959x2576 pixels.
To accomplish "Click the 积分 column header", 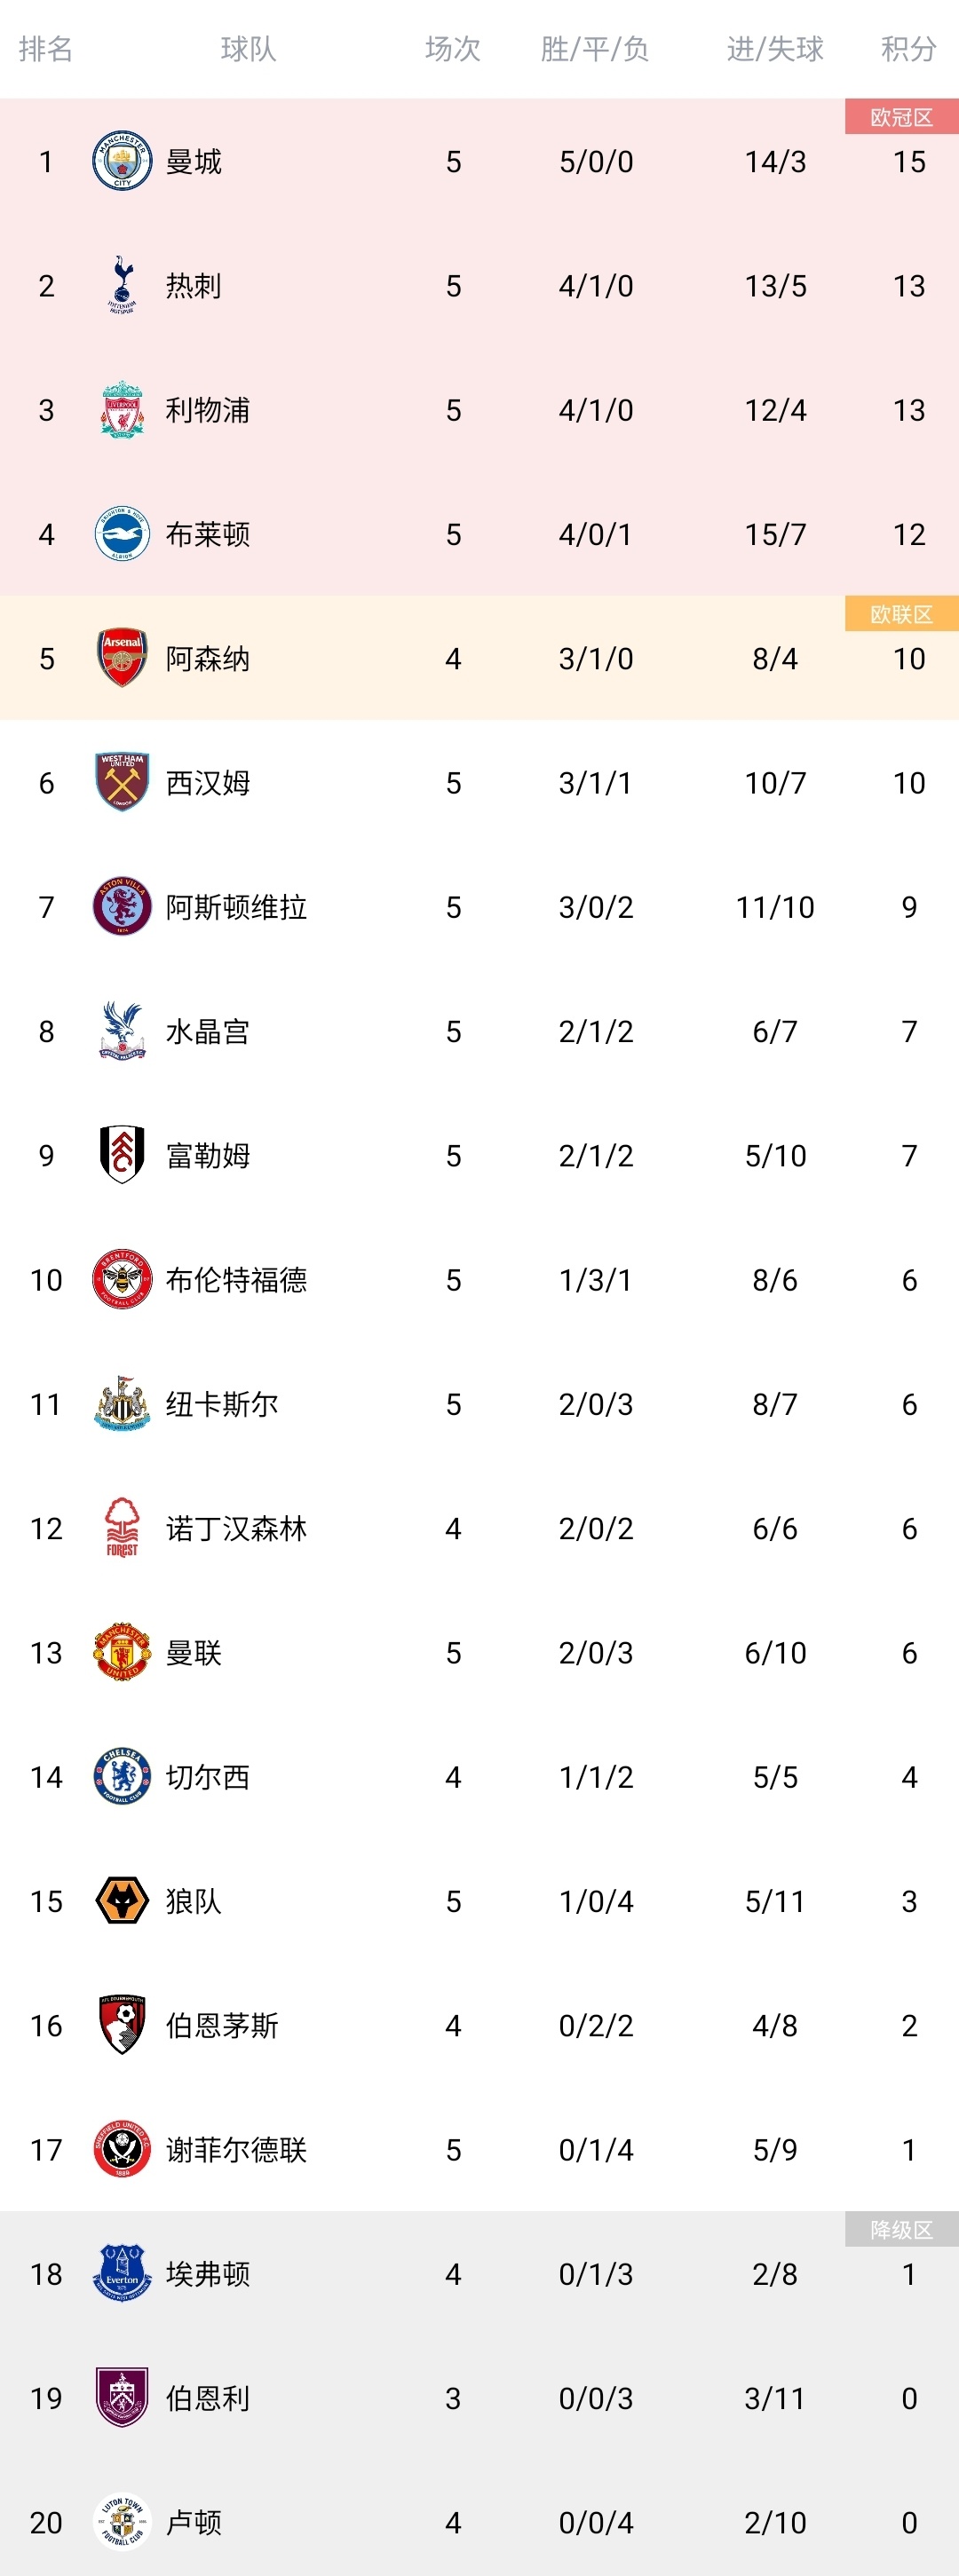I will tap(908, 49).
